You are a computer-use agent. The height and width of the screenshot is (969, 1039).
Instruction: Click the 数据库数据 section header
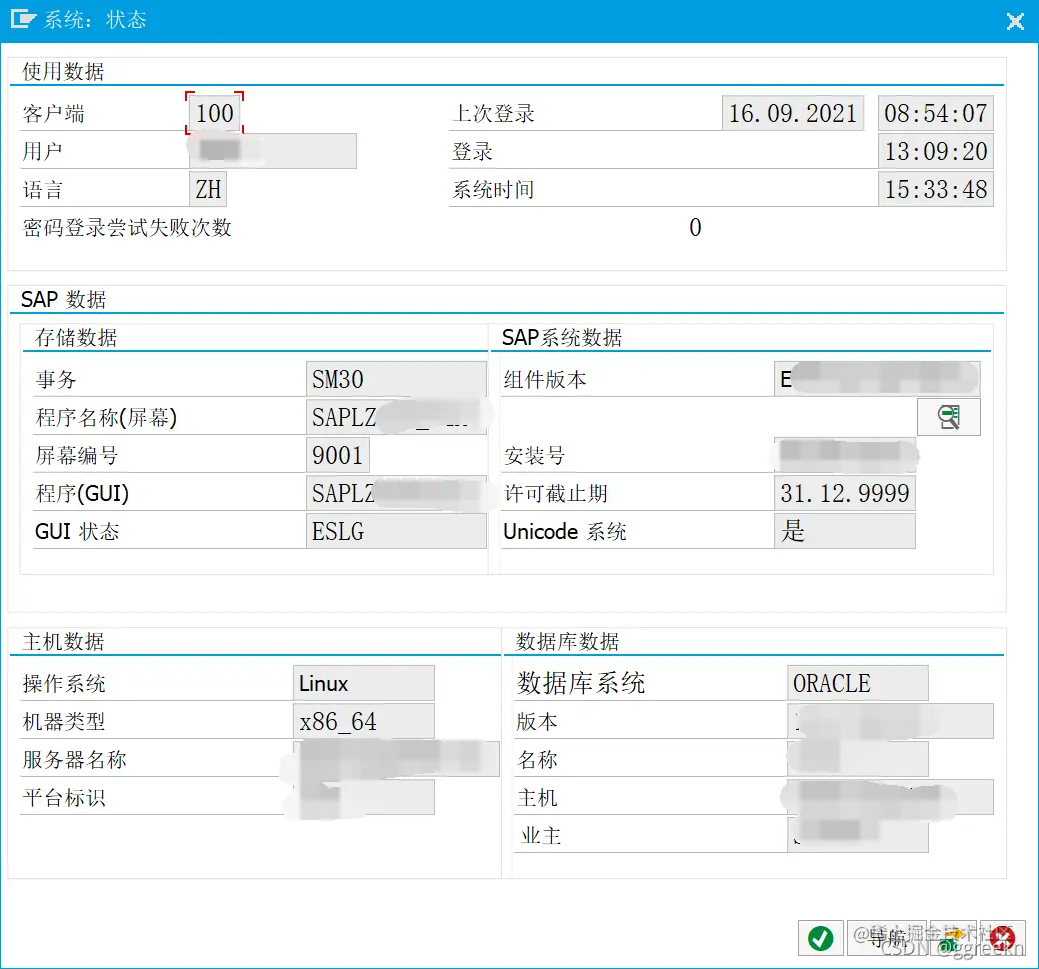tap(567, 642)
